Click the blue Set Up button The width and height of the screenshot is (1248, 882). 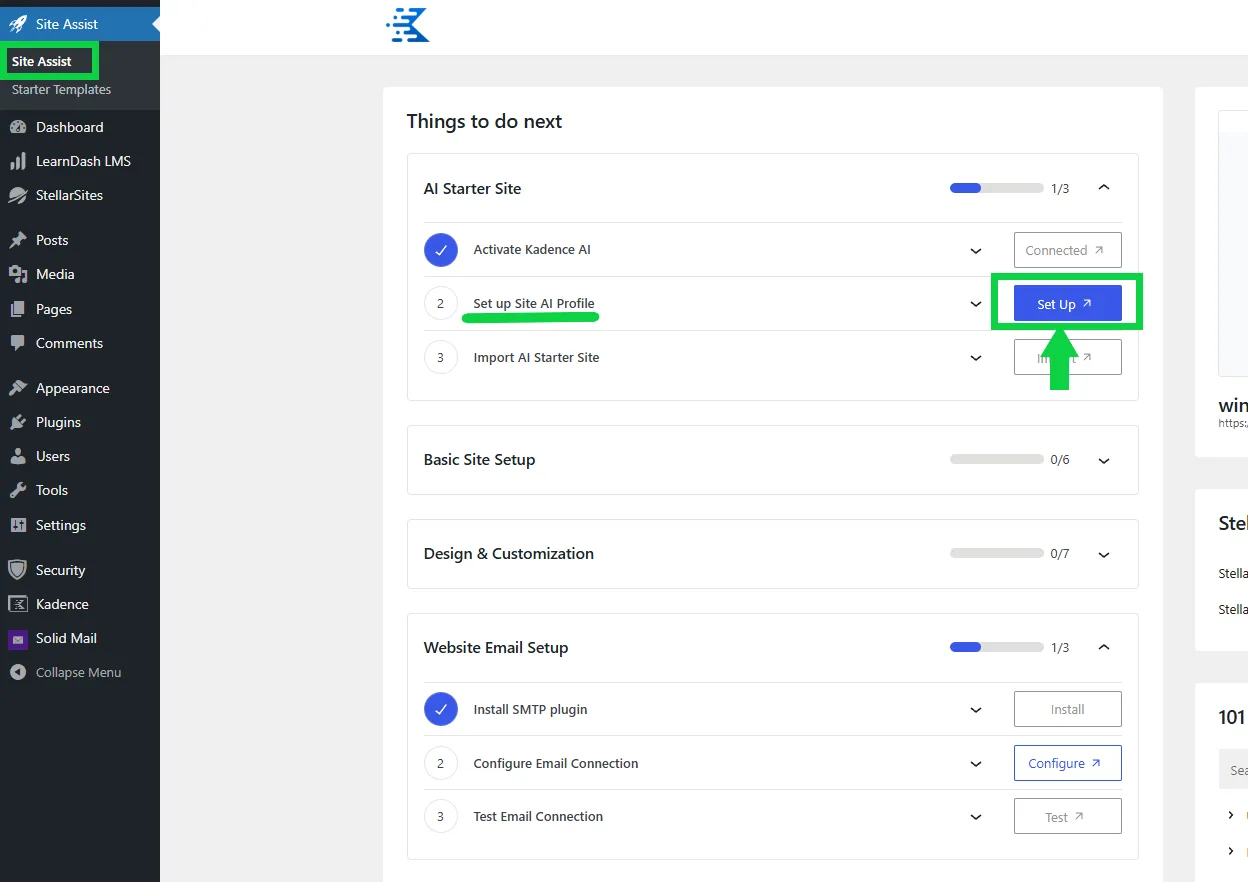[1067, 304]
